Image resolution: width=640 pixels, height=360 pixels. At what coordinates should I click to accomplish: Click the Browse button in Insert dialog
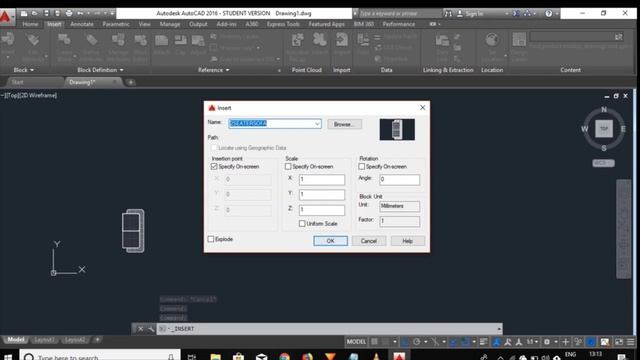coord(344,124)
